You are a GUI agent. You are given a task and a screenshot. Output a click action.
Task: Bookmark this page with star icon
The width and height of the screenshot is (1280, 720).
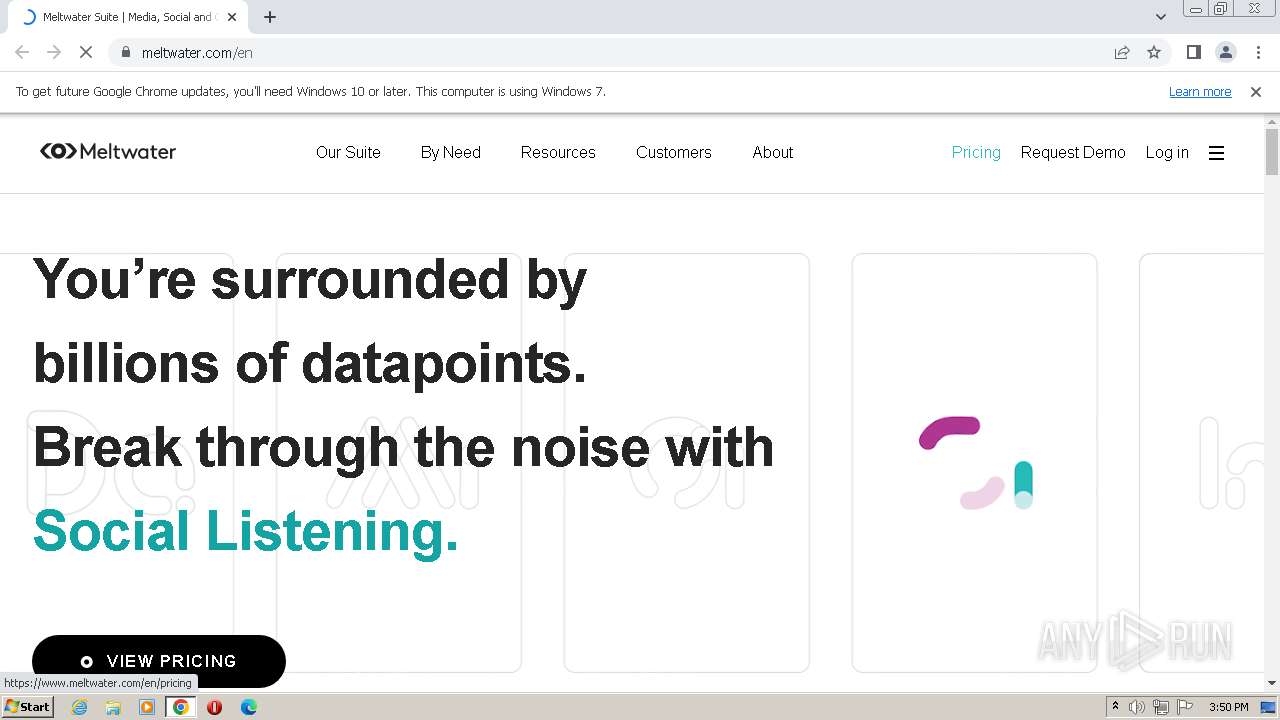(1154, 52)
